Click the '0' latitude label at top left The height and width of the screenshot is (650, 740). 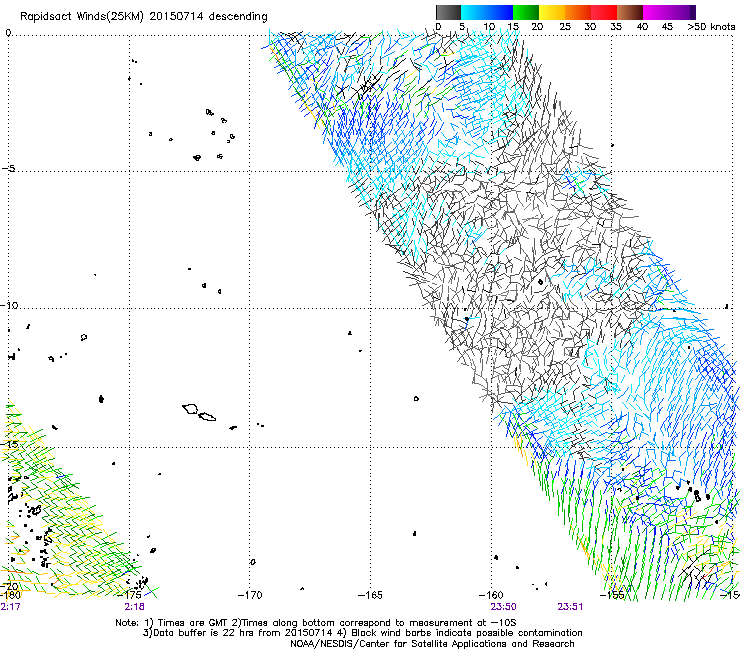click(8, 33)
